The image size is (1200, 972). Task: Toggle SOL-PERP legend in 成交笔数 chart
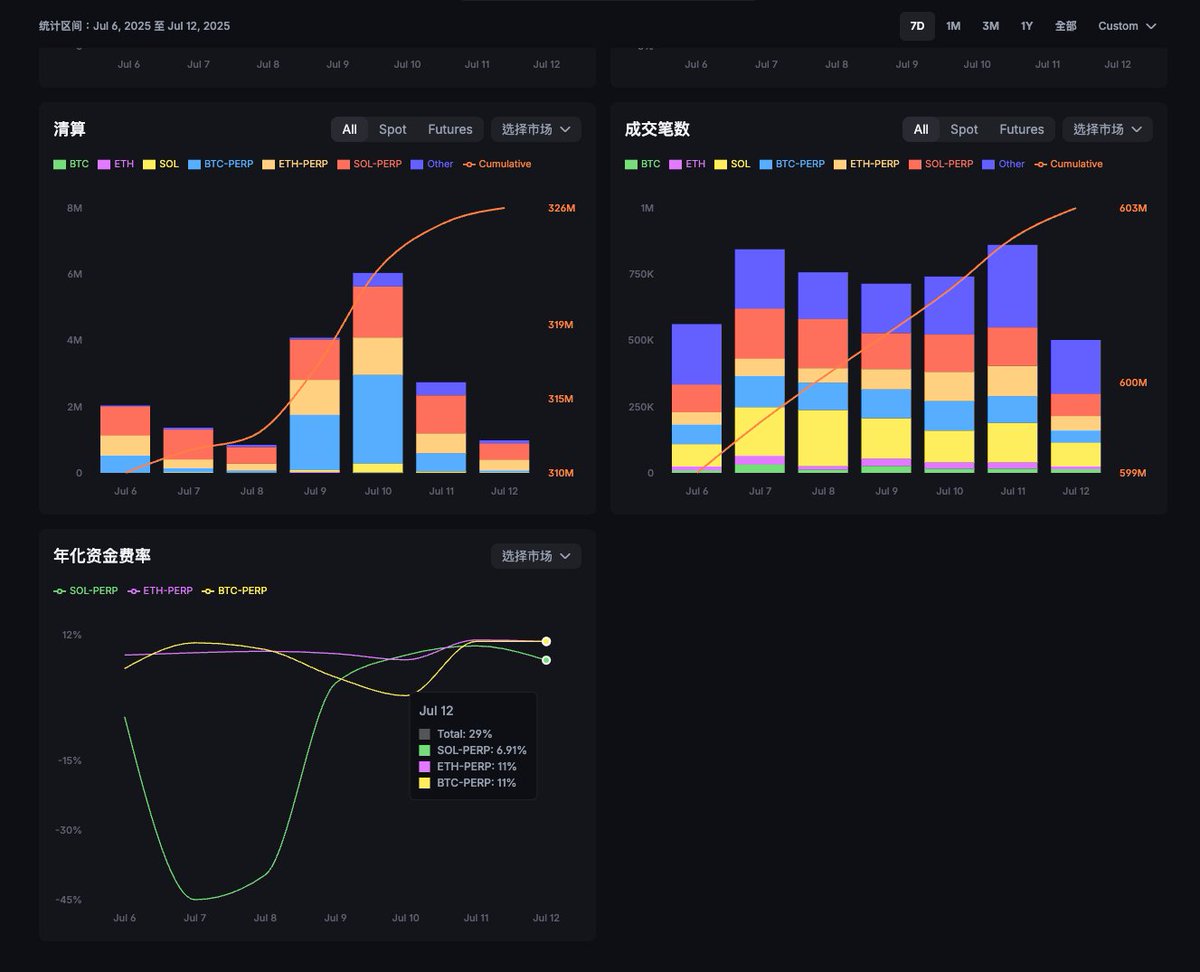coord(940,164)
